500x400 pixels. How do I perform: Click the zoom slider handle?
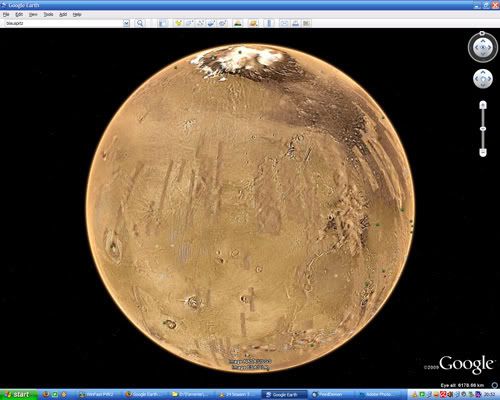click(x=483, y=129)
